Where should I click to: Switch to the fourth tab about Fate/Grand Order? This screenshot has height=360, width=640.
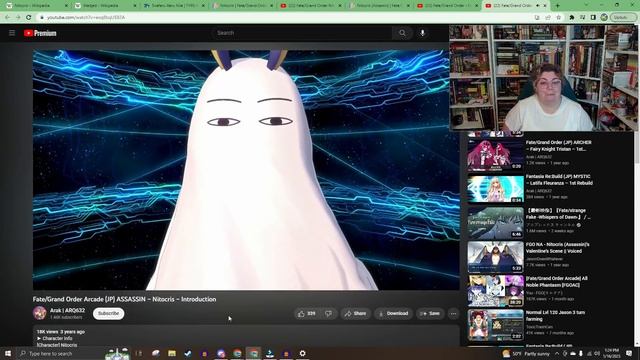(x=241, y=6)
